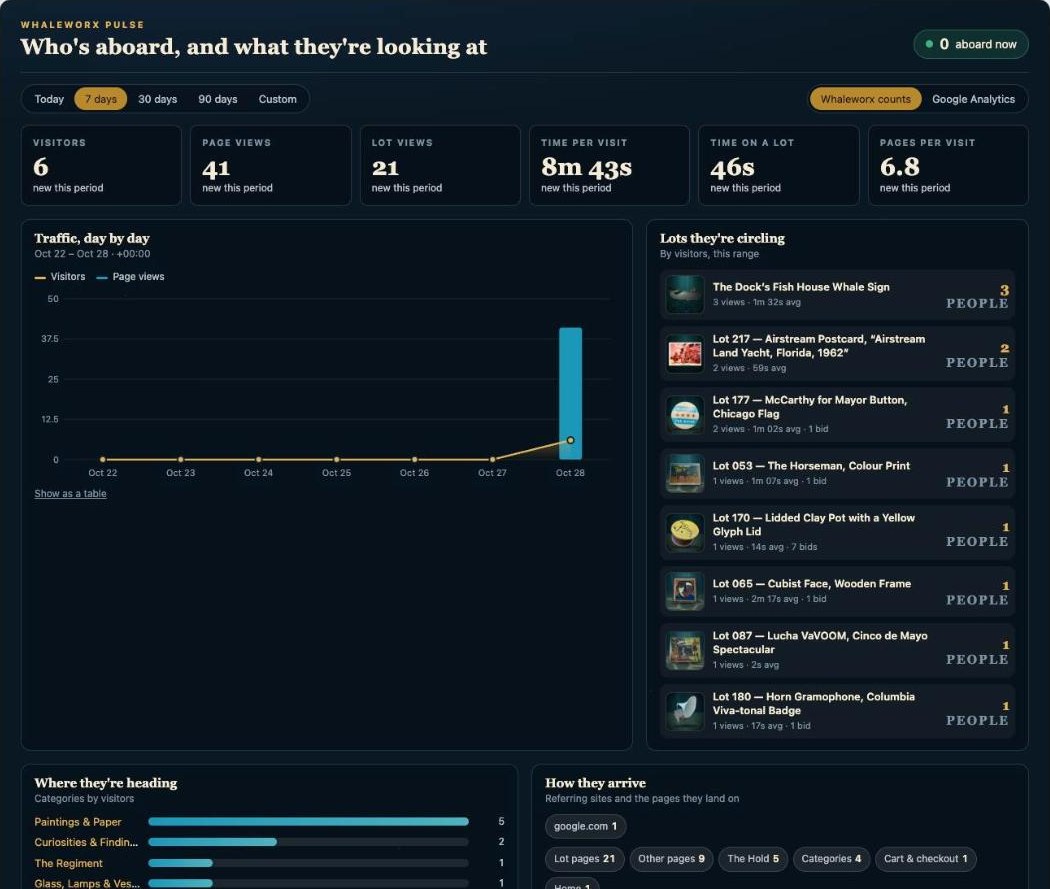Open Lot 065 Cubist Face thumbnail

pyautogui.click(x=685, y=591)
